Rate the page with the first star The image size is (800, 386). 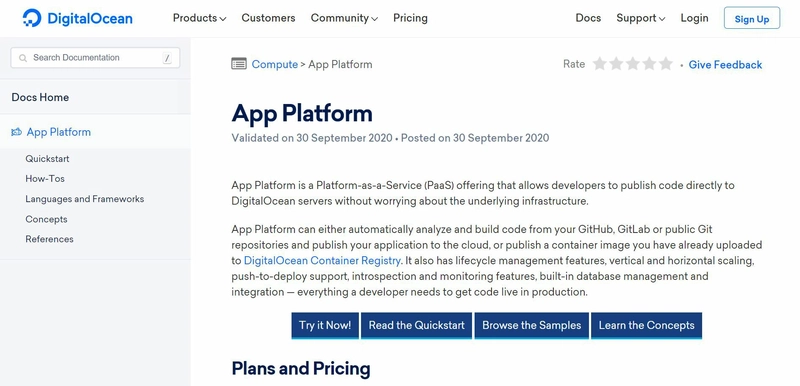(x=599, y=64)
